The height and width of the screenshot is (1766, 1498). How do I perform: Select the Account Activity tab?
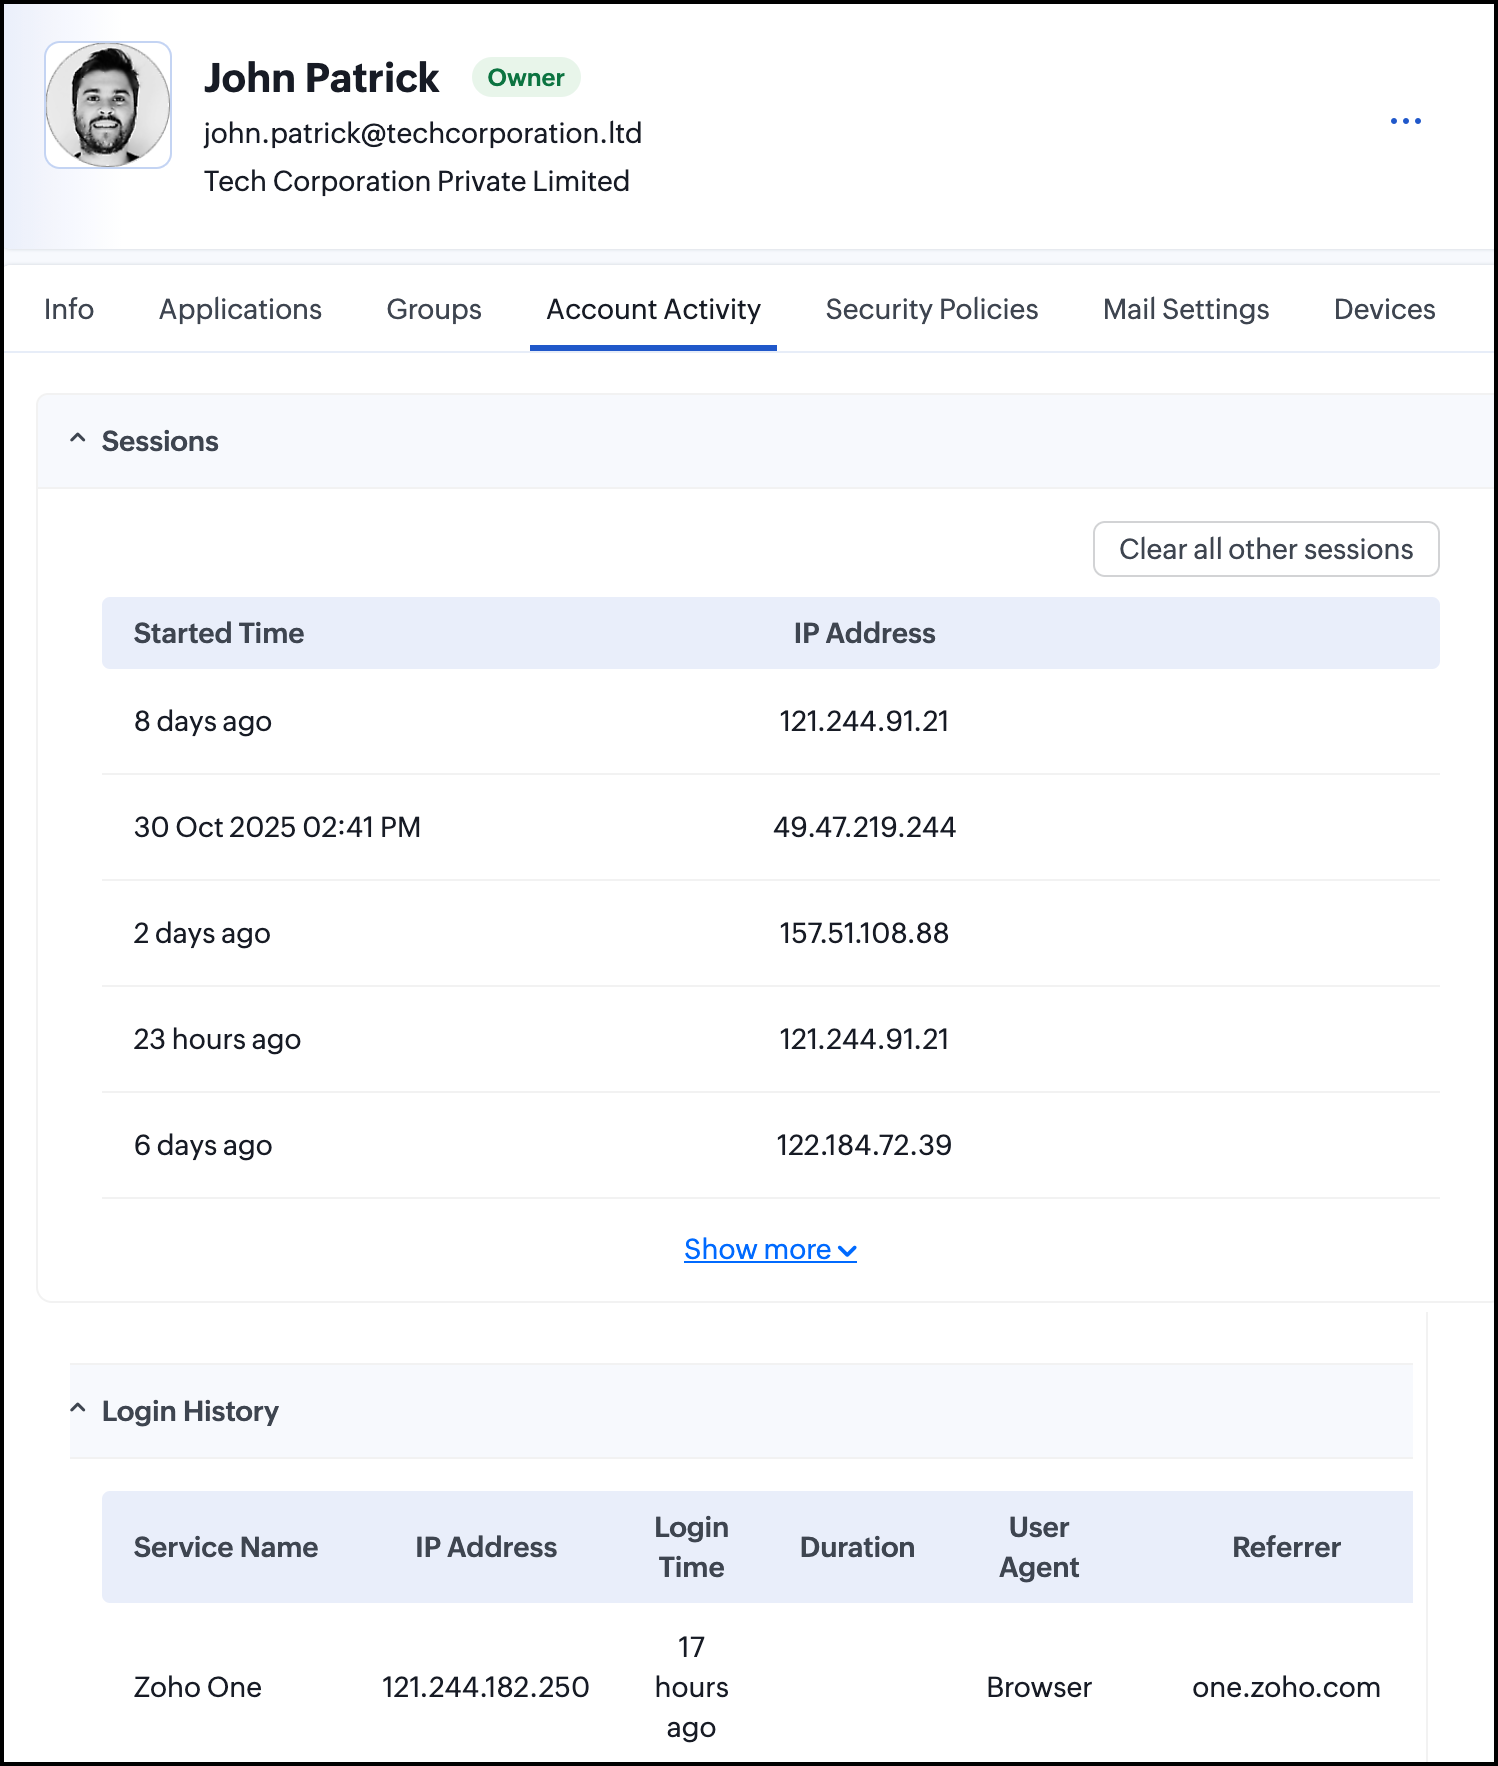[x=653, y=309]
